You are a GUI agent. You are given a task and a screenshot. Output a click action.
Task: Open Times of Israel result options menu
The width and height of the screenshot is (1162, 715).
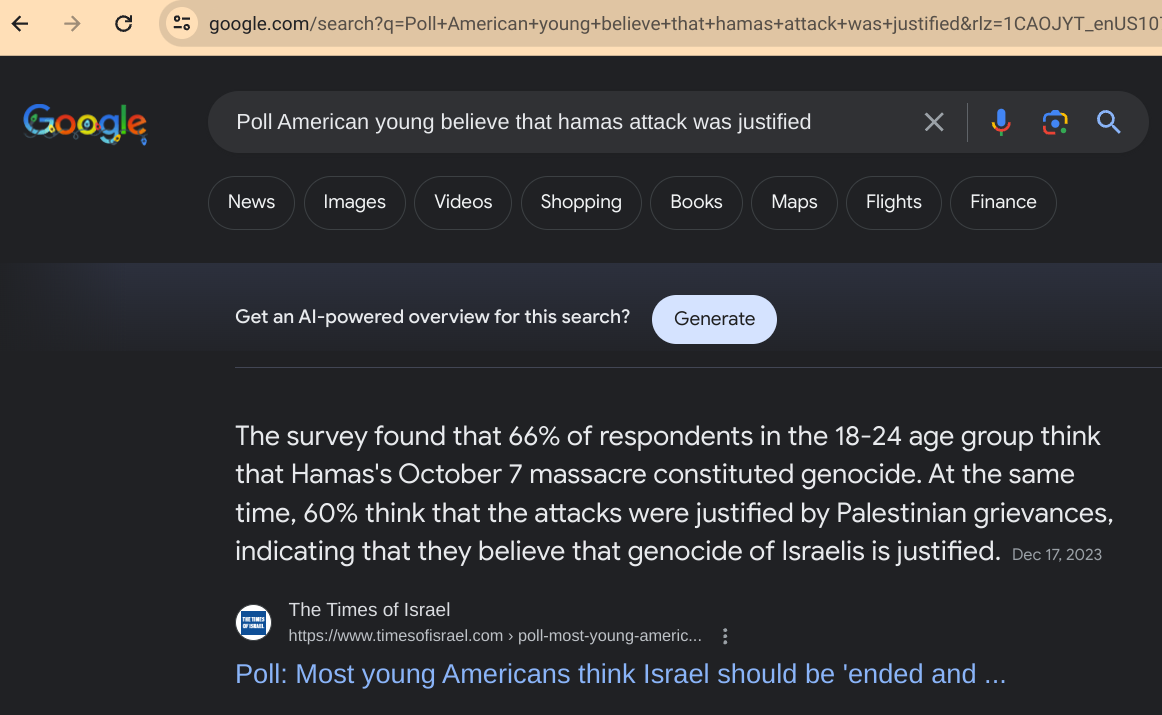coord(726,636)
